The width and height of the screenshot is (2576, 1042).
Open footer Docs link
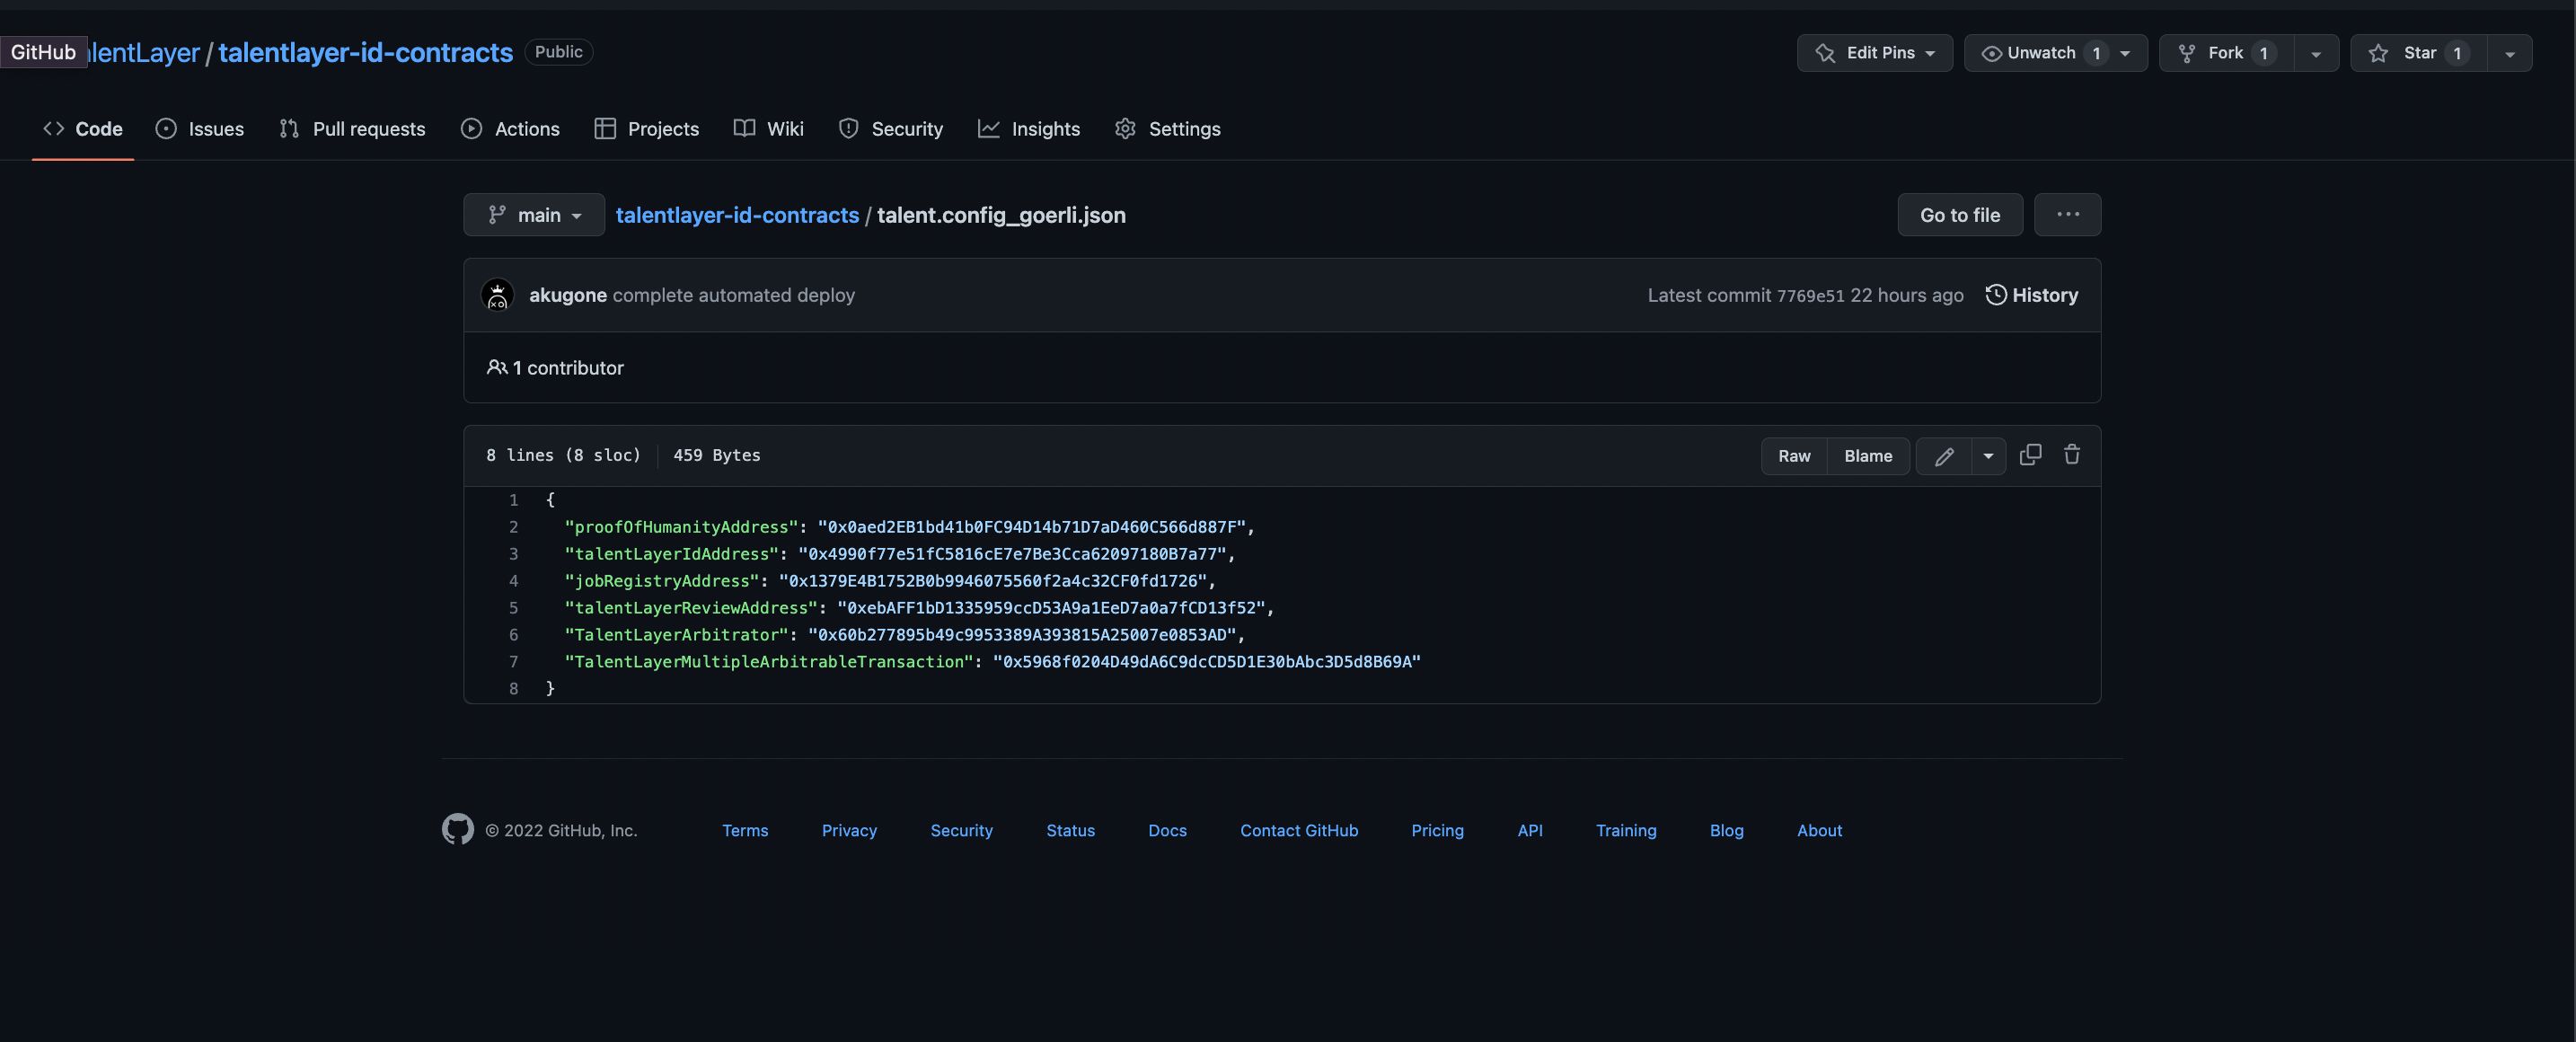(x=1167, y=830)
